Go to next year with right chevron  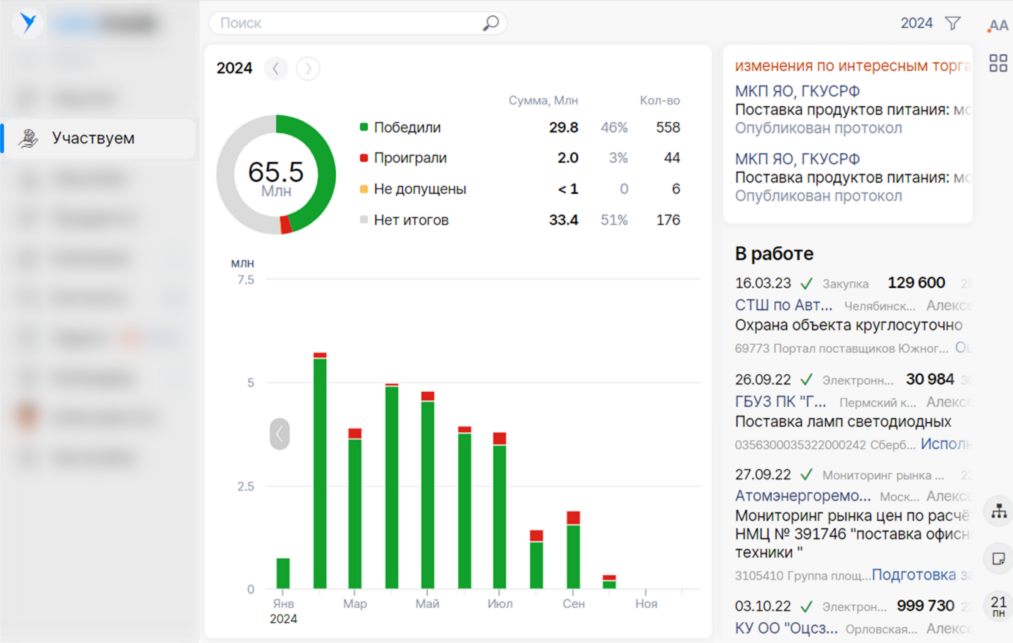point(308,68)
